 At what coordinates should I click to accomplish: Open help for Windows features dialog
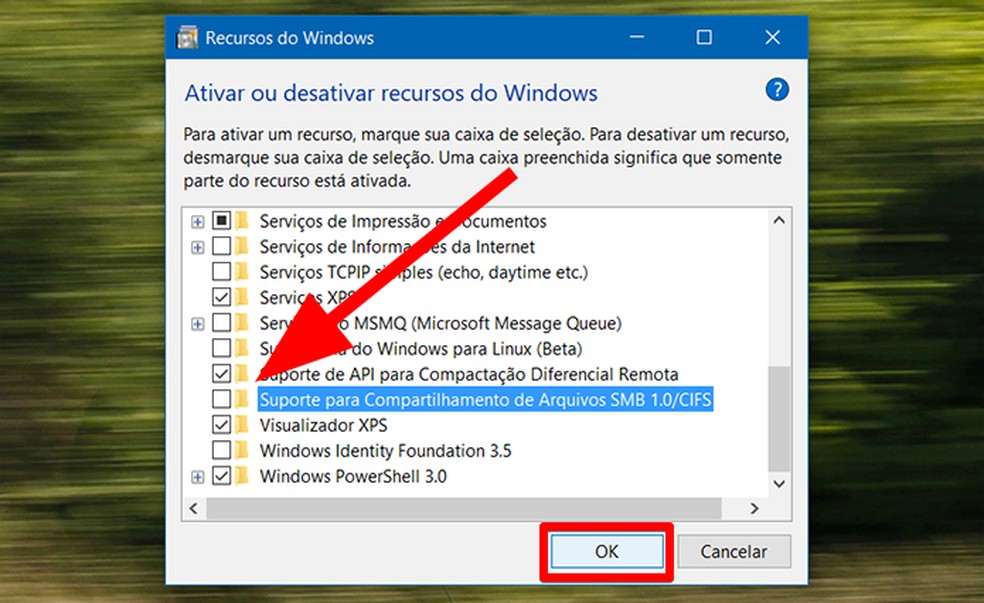tap(777, 90)
